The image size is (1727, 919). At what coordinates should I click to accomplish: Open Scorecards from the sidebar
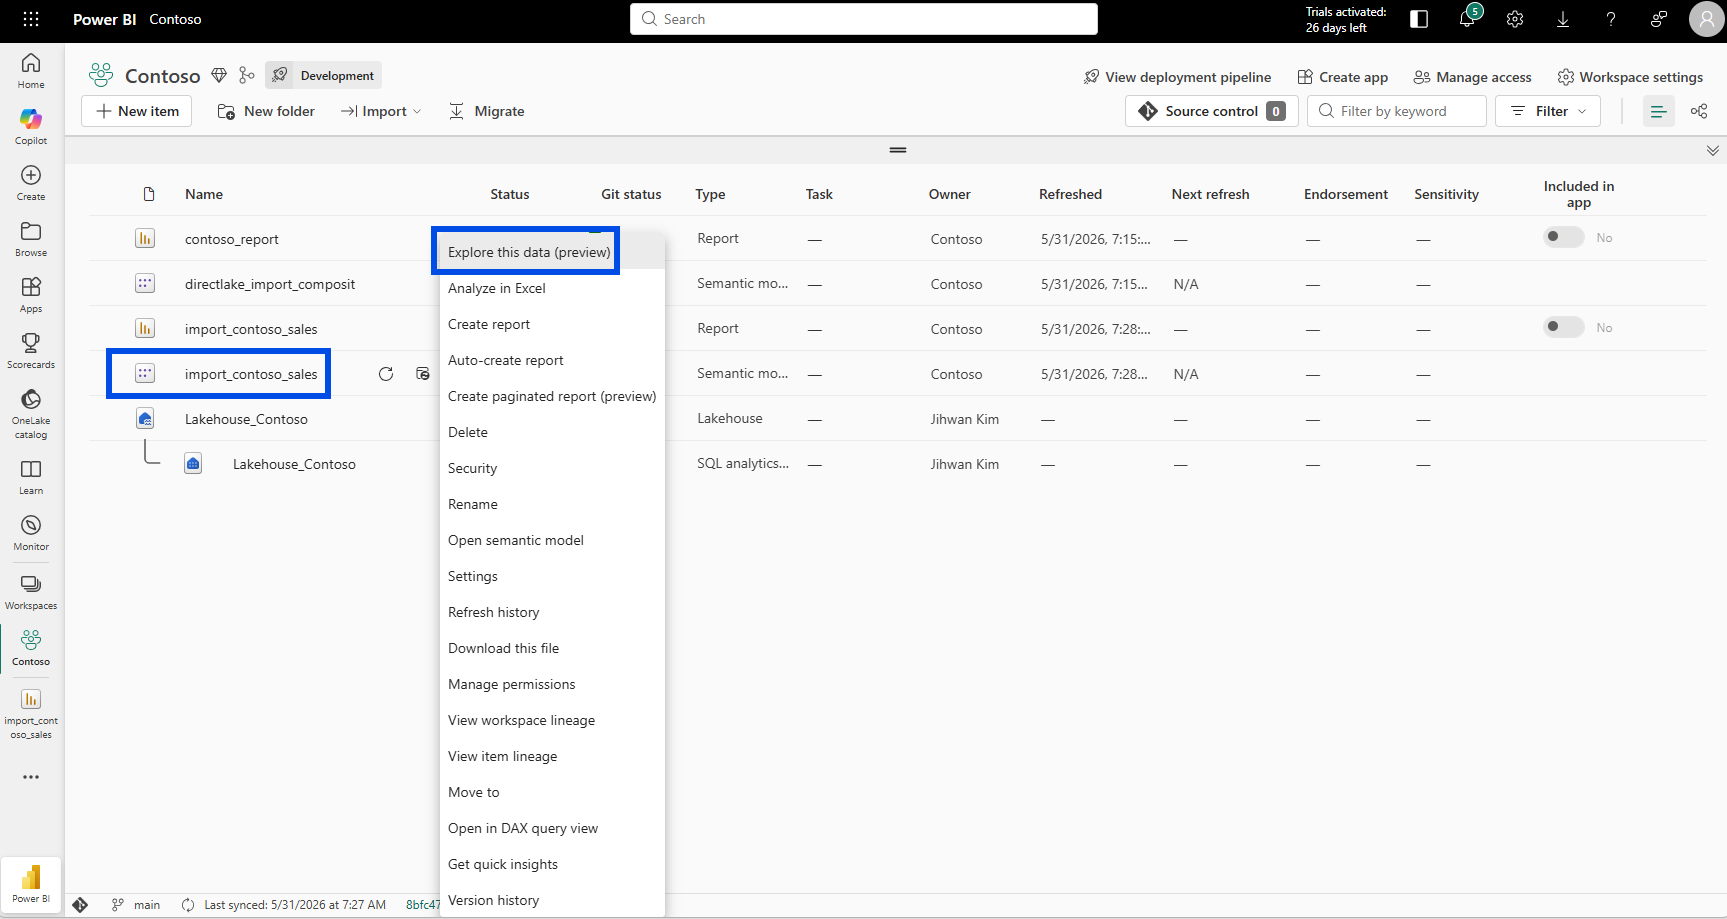click(31, 350)
